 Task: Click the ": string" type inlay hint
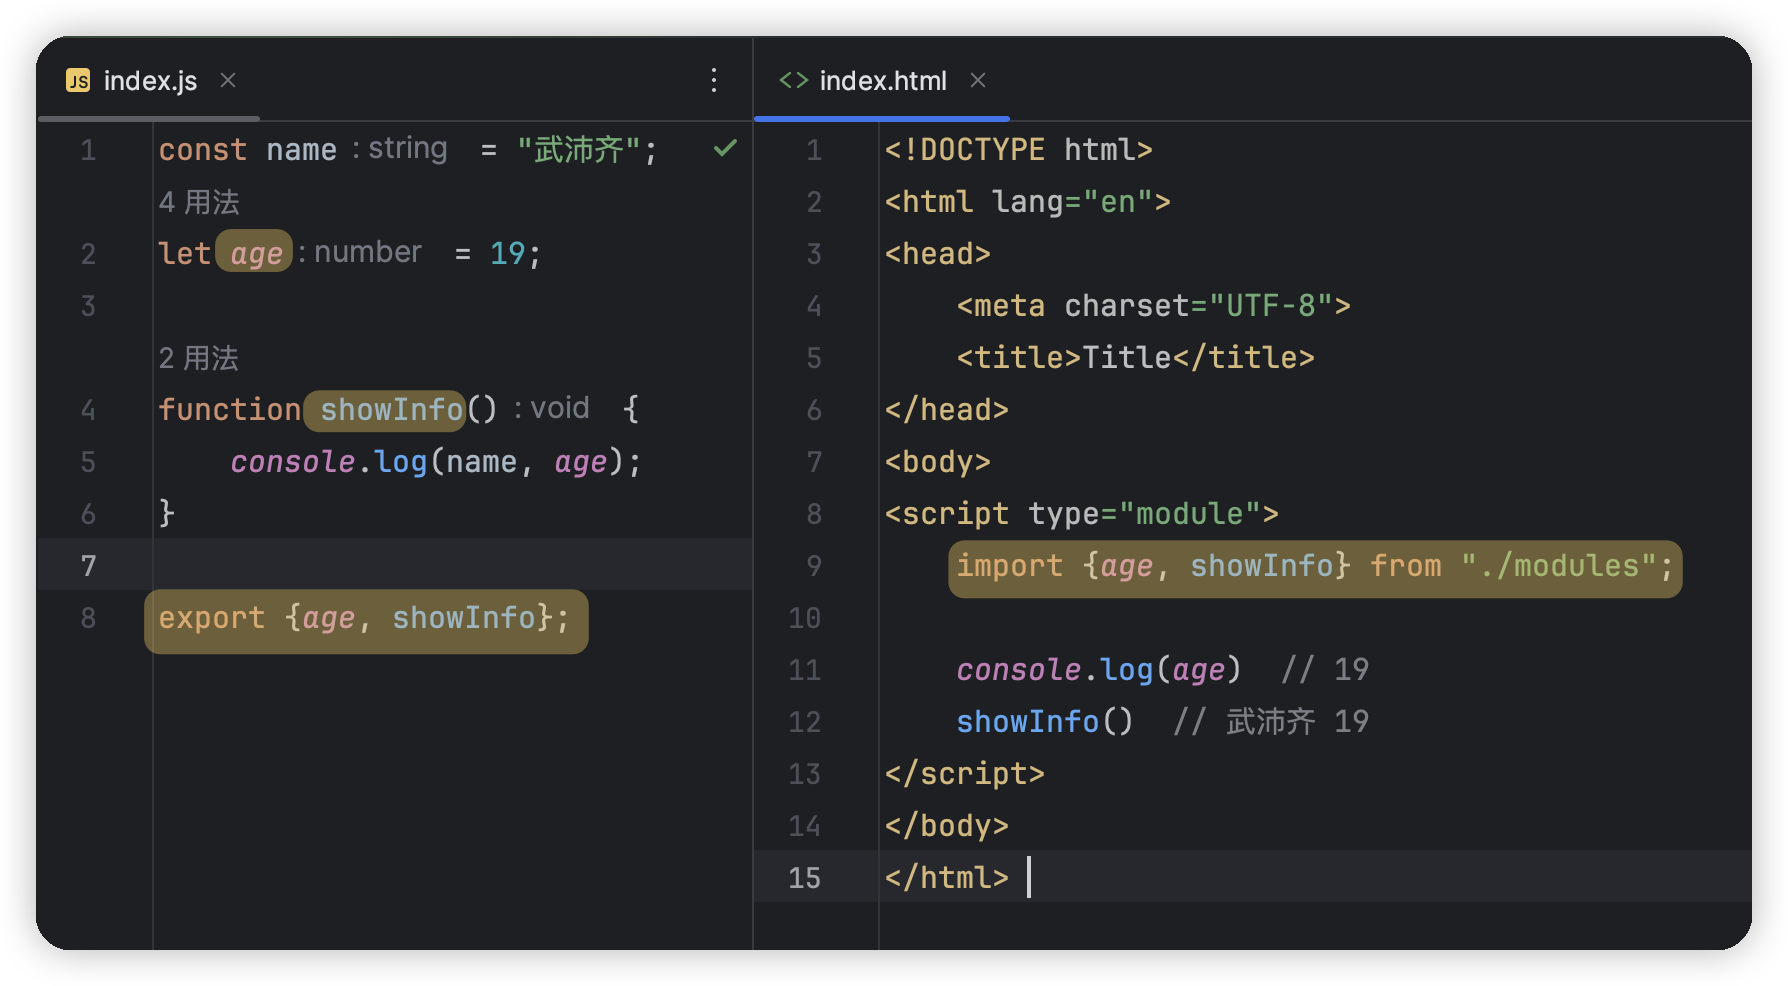[400, 149]
